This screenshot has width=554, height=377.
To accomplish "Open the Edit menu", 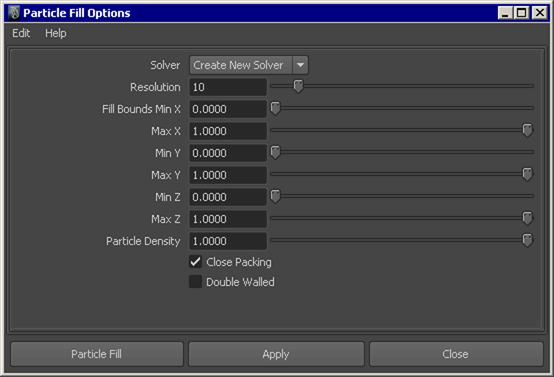I will tap(21, 33).
